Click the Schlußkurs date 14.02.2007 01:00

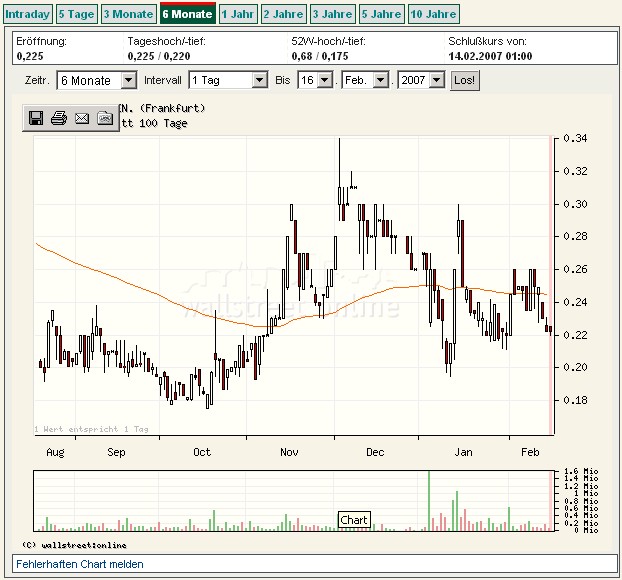[x=490, y=56]
